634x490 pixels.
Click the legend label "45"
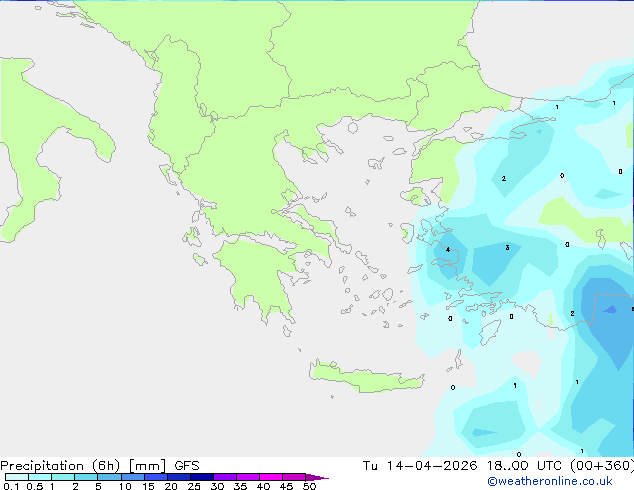287,486
